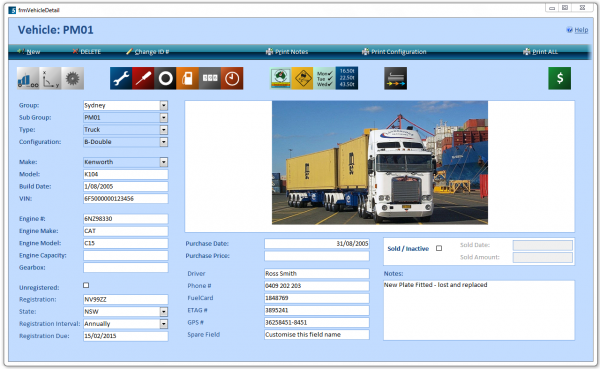Toggle the Sold / Inactive checkbox
Image resolution: width=600 pixels, height=369 pixels.
pos(439,248)
